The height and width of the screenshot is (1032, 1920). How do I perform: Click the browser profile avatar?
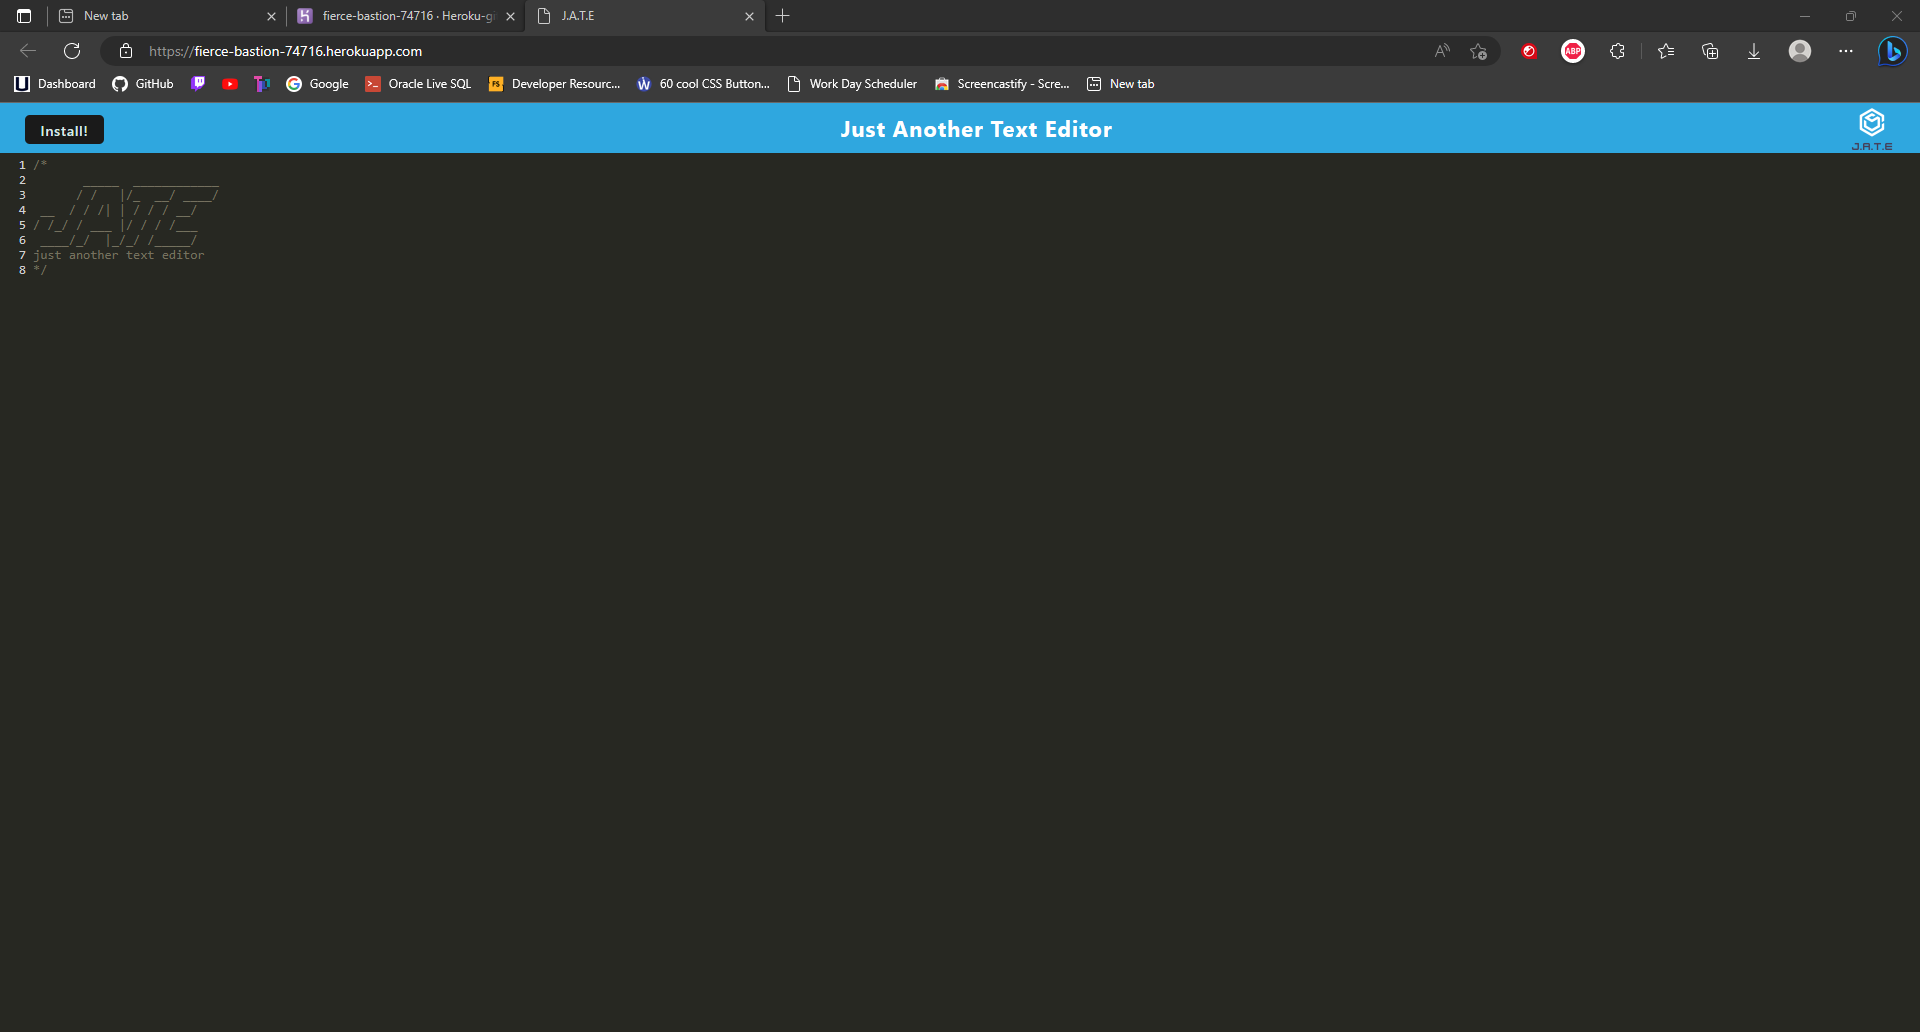pos(1799,51)
